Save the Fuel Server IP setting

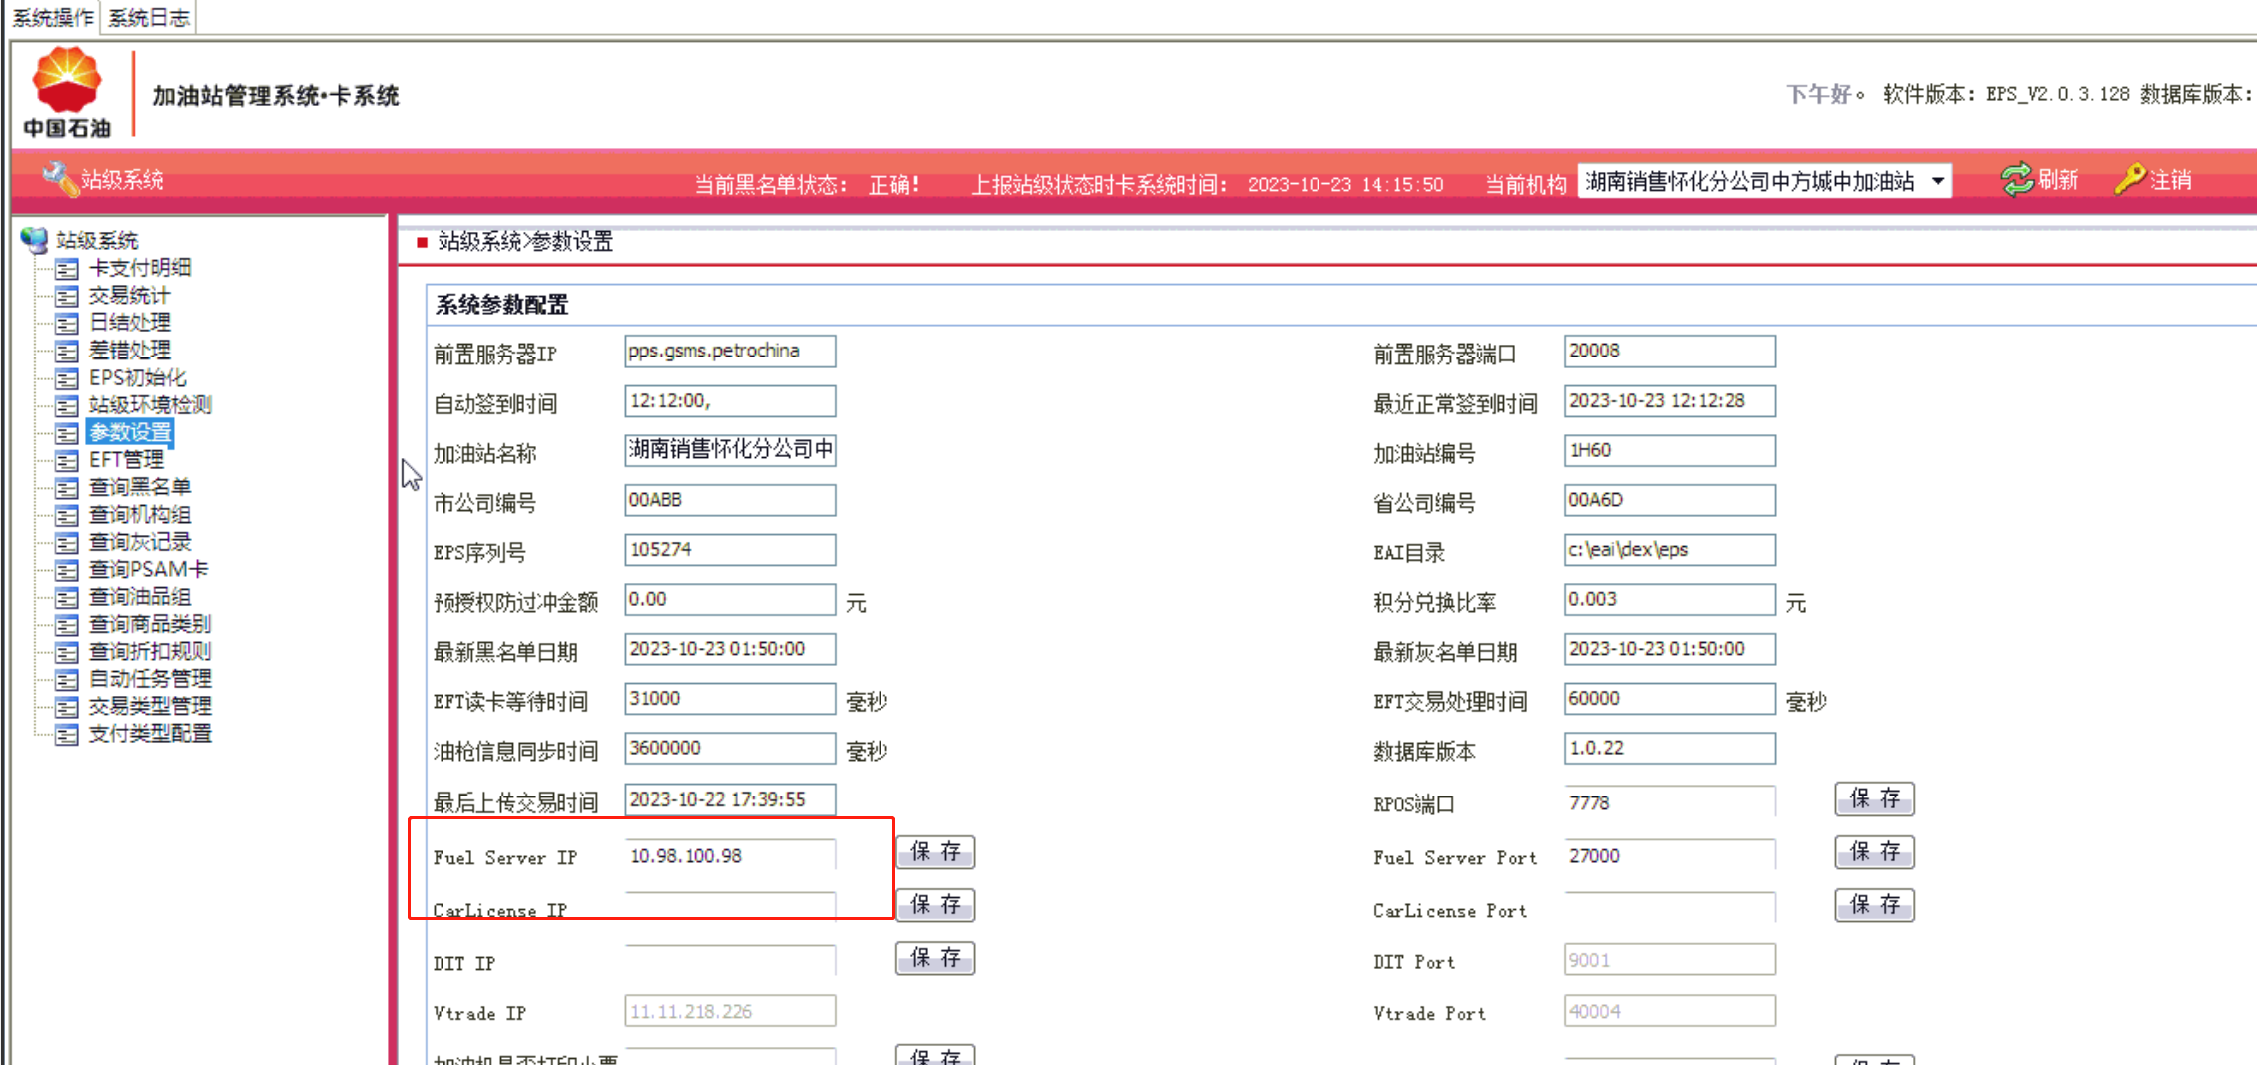point(934,852)
